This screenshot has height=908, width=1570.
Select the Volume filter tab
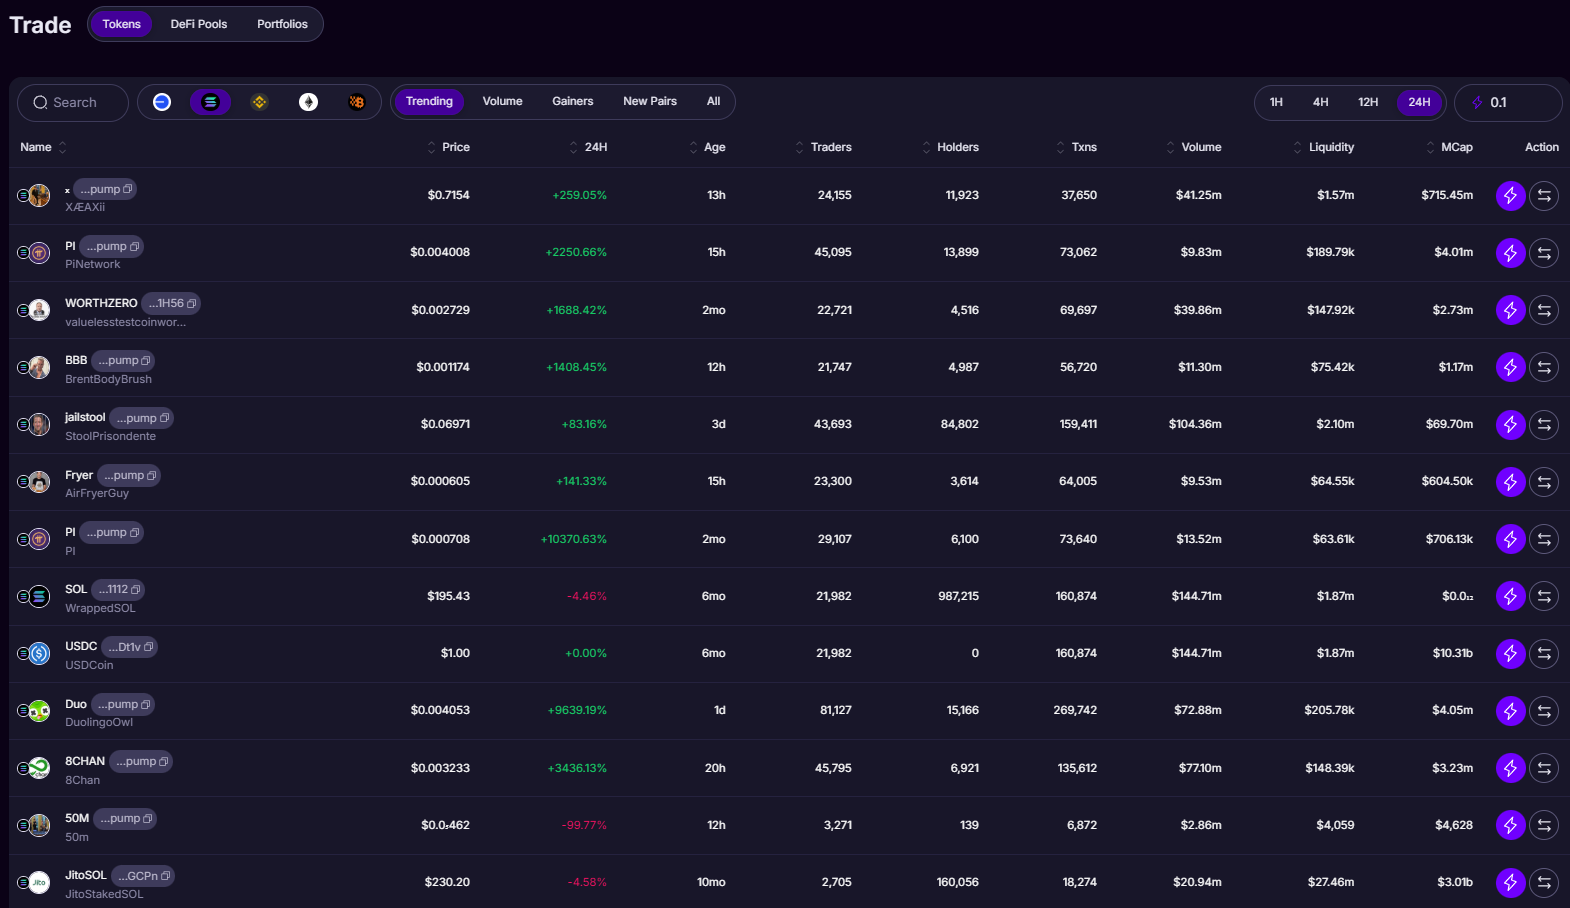502,101
